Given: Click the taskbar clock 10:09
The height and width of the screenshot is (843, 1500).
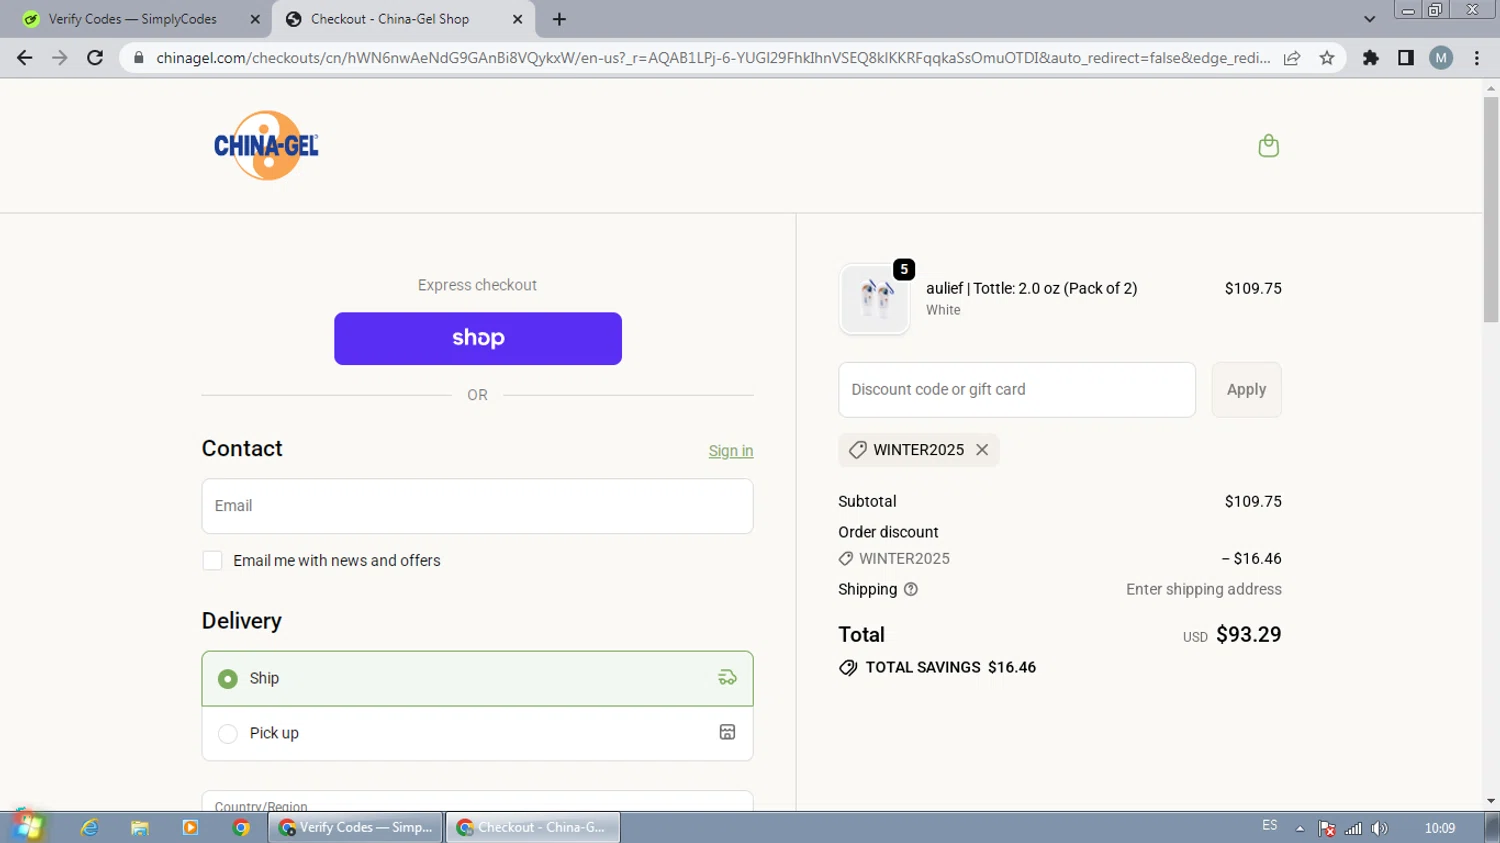Looking at the screenshot, I should (1440, 828).
